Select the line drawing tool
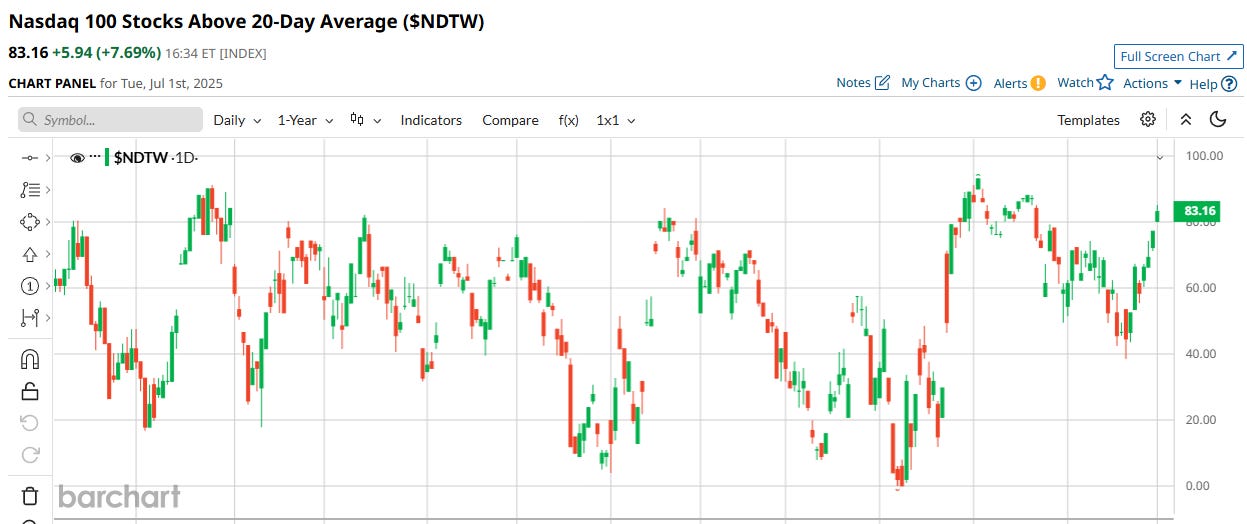Image resolution: width=1247 pixels, height=524 pixels. (x=29, y=158)
